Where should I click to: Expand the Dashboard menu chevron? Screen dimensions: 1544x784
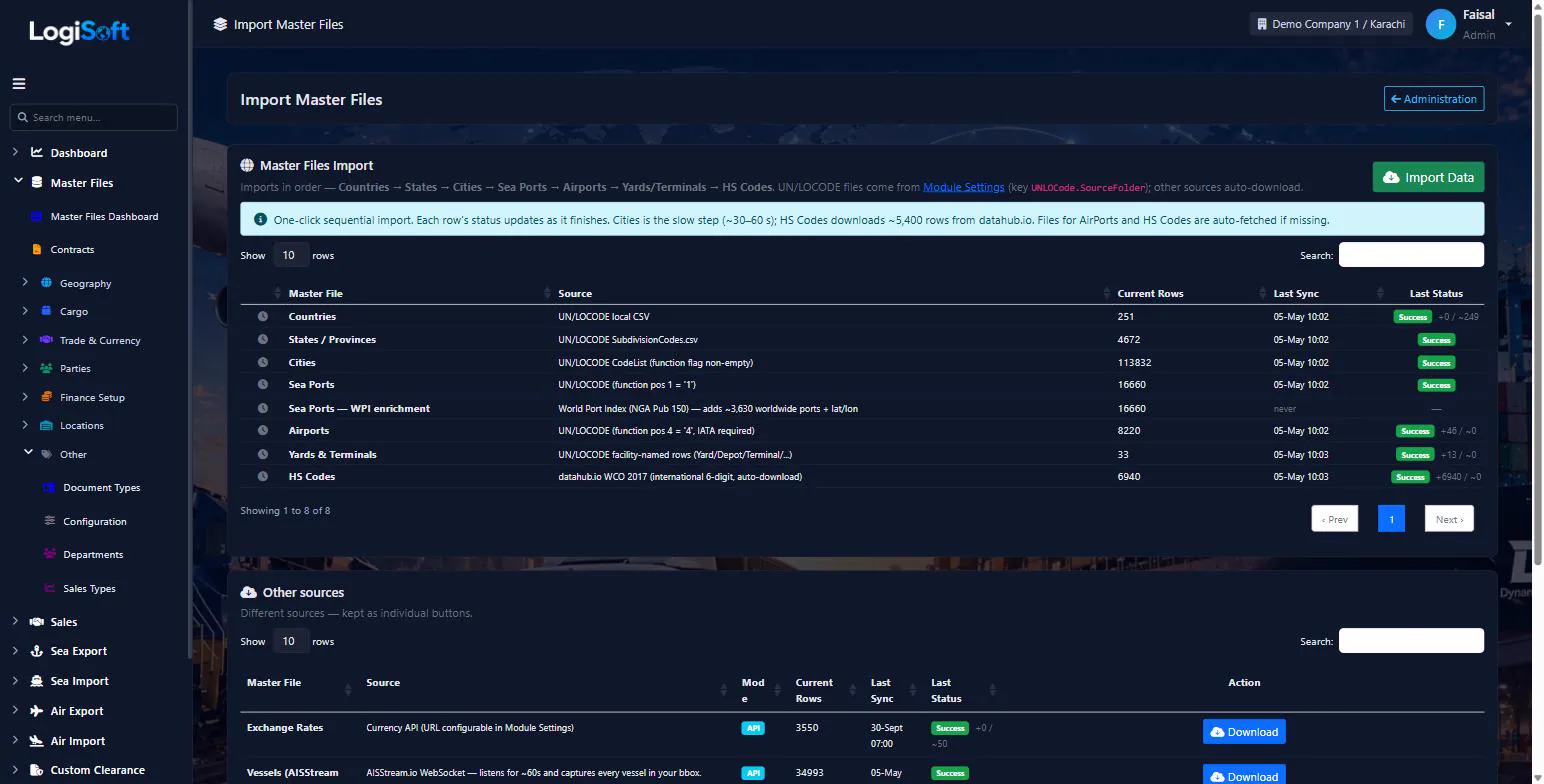coord(15,153)
